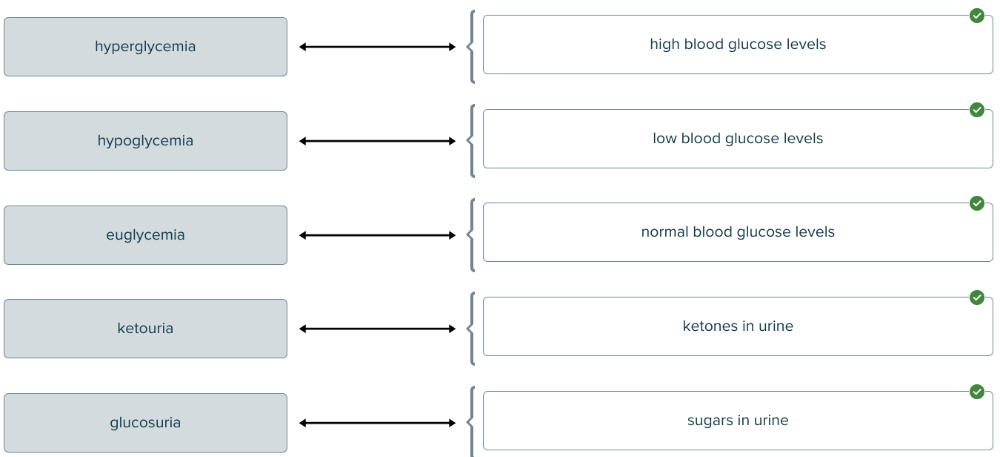The width and height of the screenshot is (1000, 457).
Task: Click the connector arrow next to ketouria
Action: tap(377, 329)
